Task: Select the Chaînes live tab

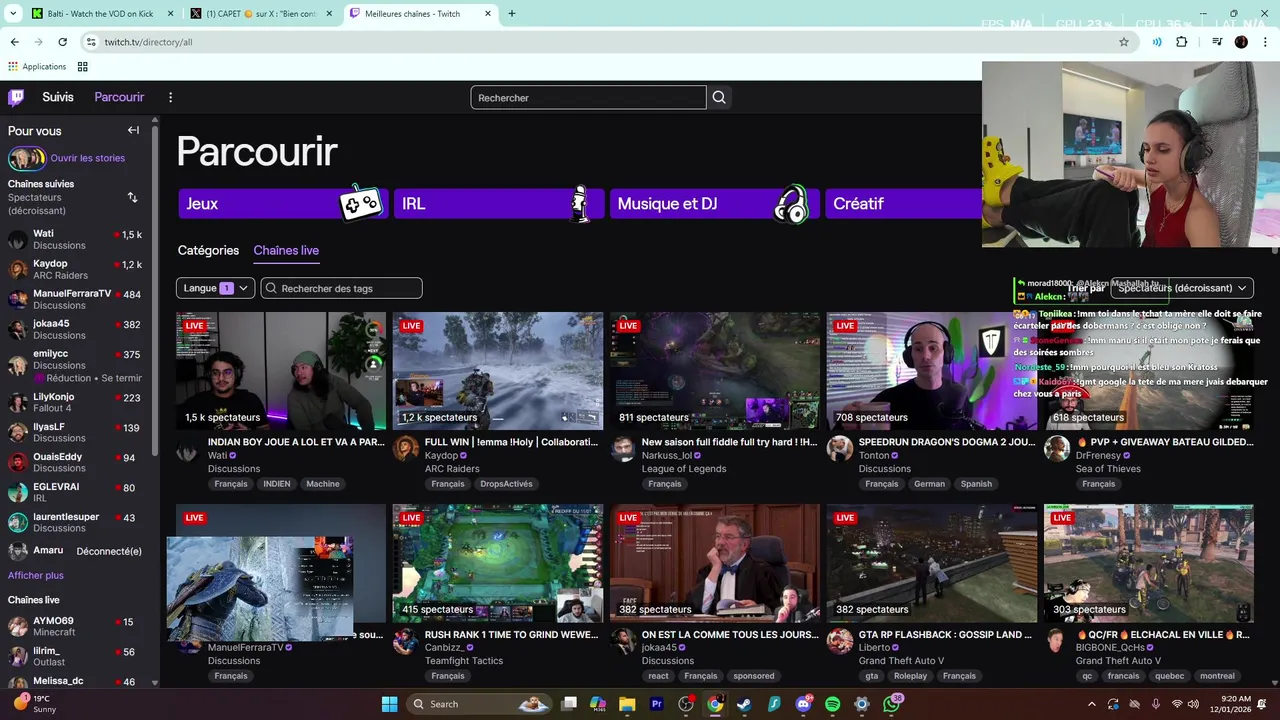Action: coord(286,250)
